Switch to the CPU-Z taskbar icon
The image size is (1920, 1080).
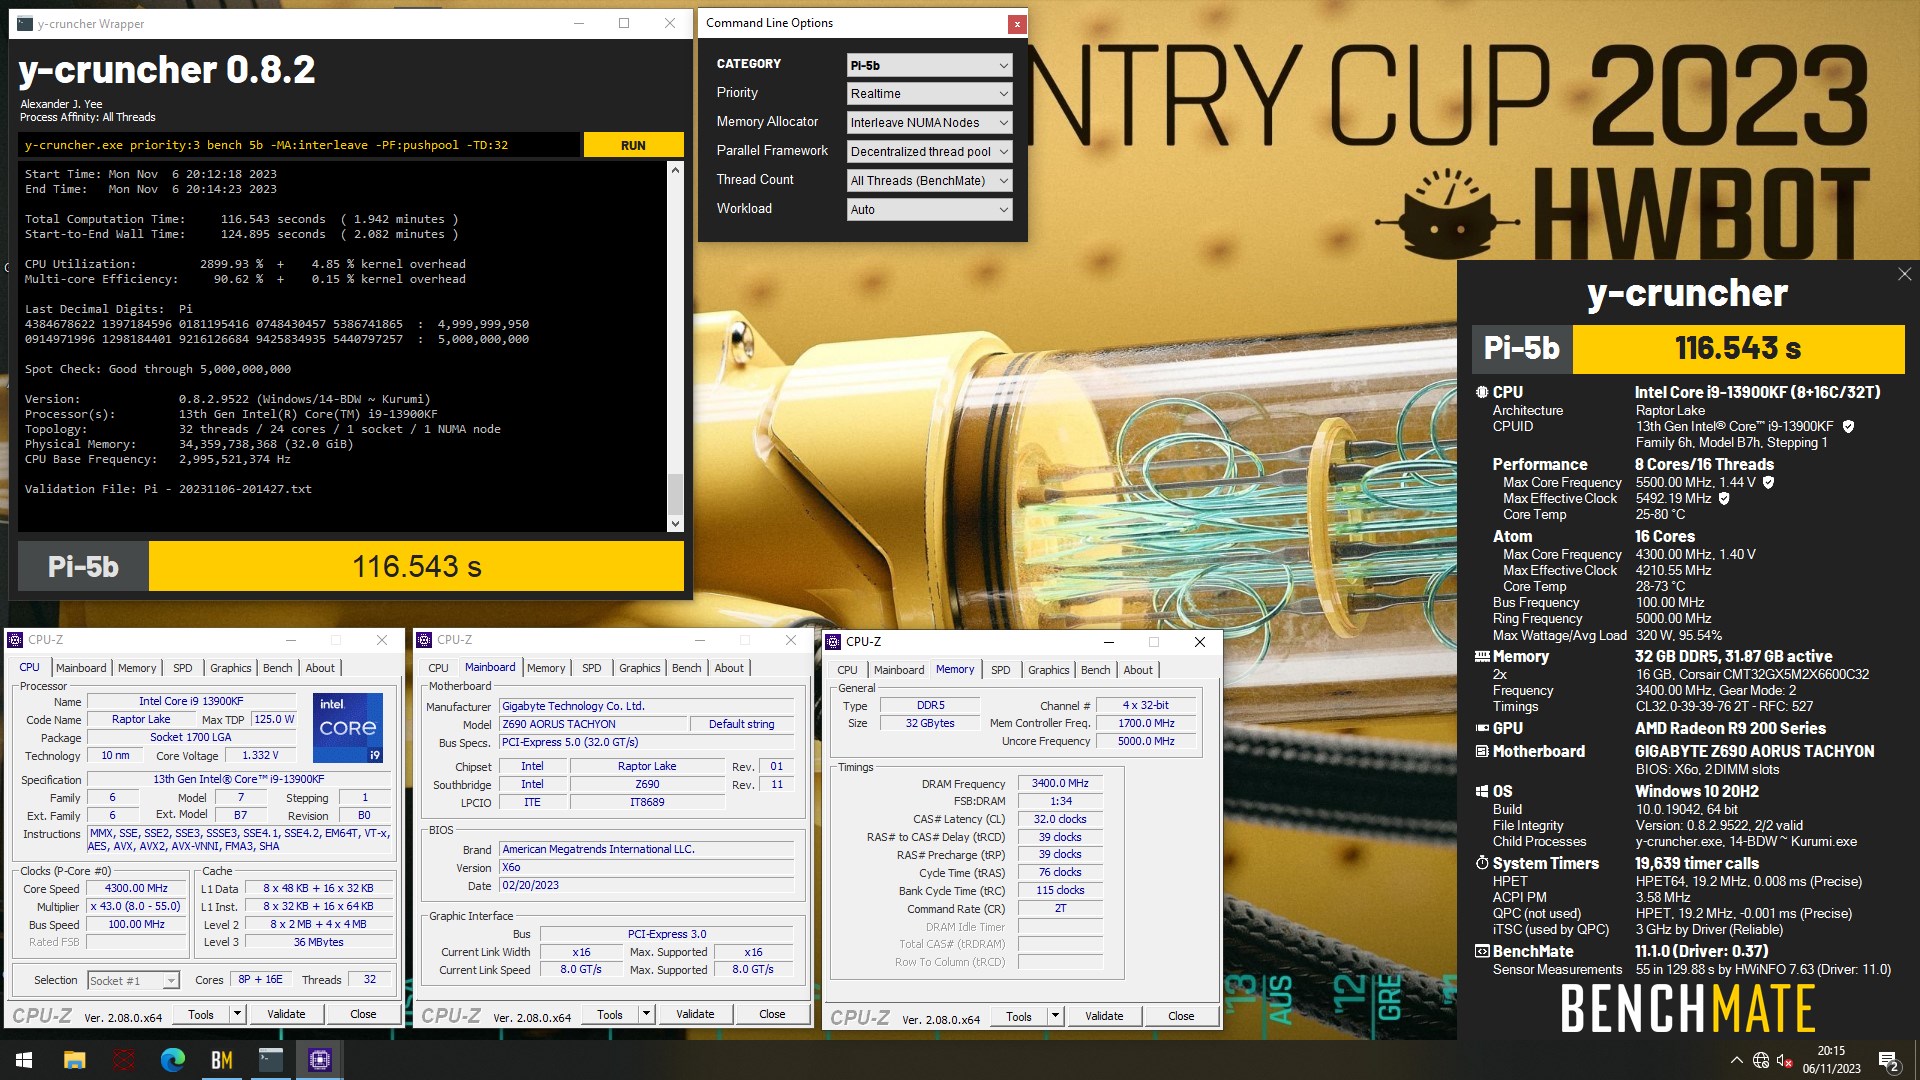tap(320, 1060)
